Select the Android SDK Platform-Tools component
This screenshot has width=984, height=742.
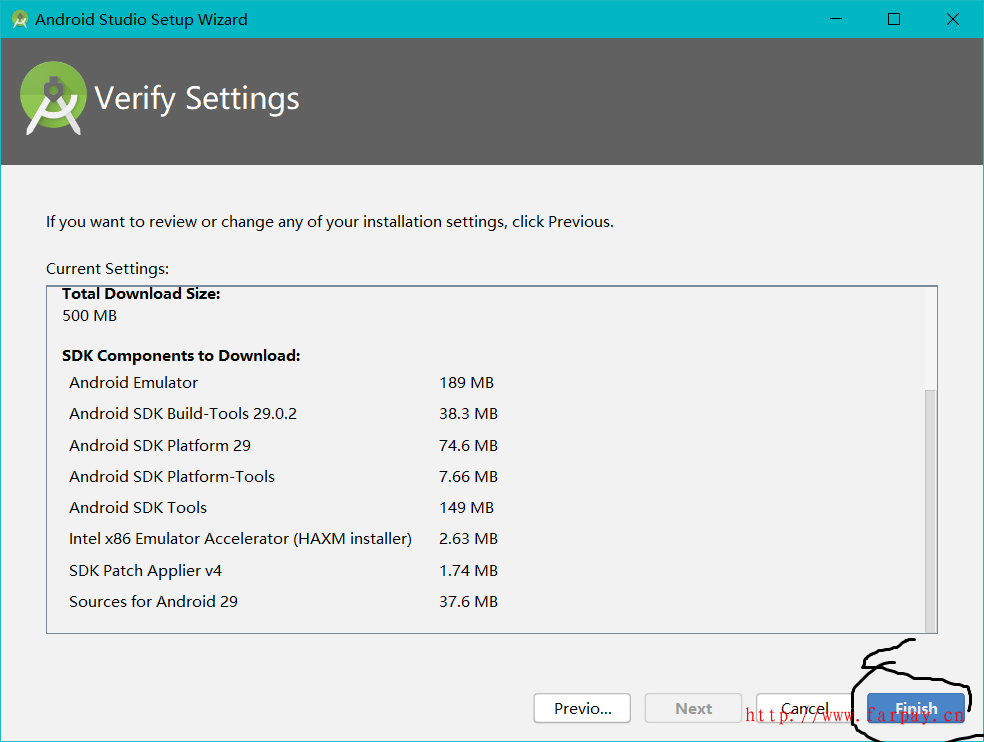tap(171, 476)
